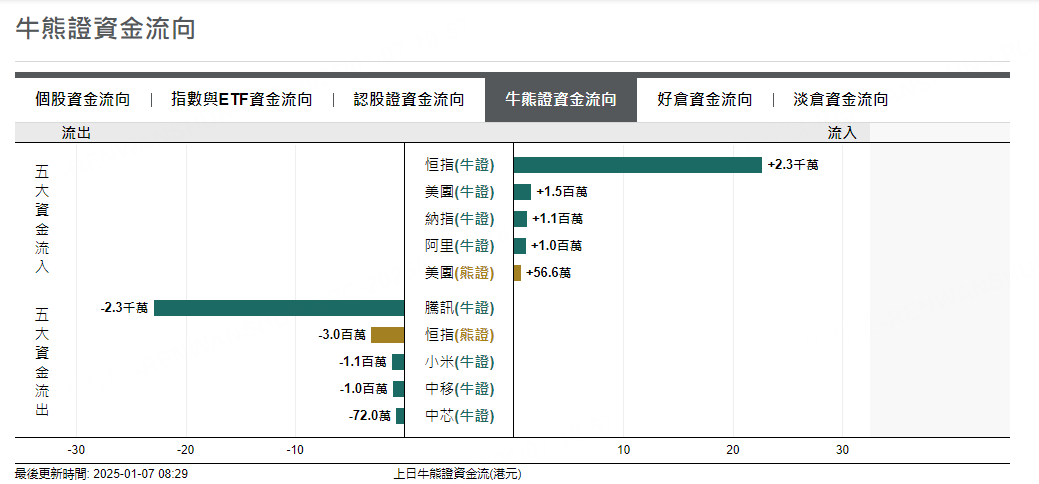
Task: Click the +1.1百萬 value
Action: coord(557,219)
